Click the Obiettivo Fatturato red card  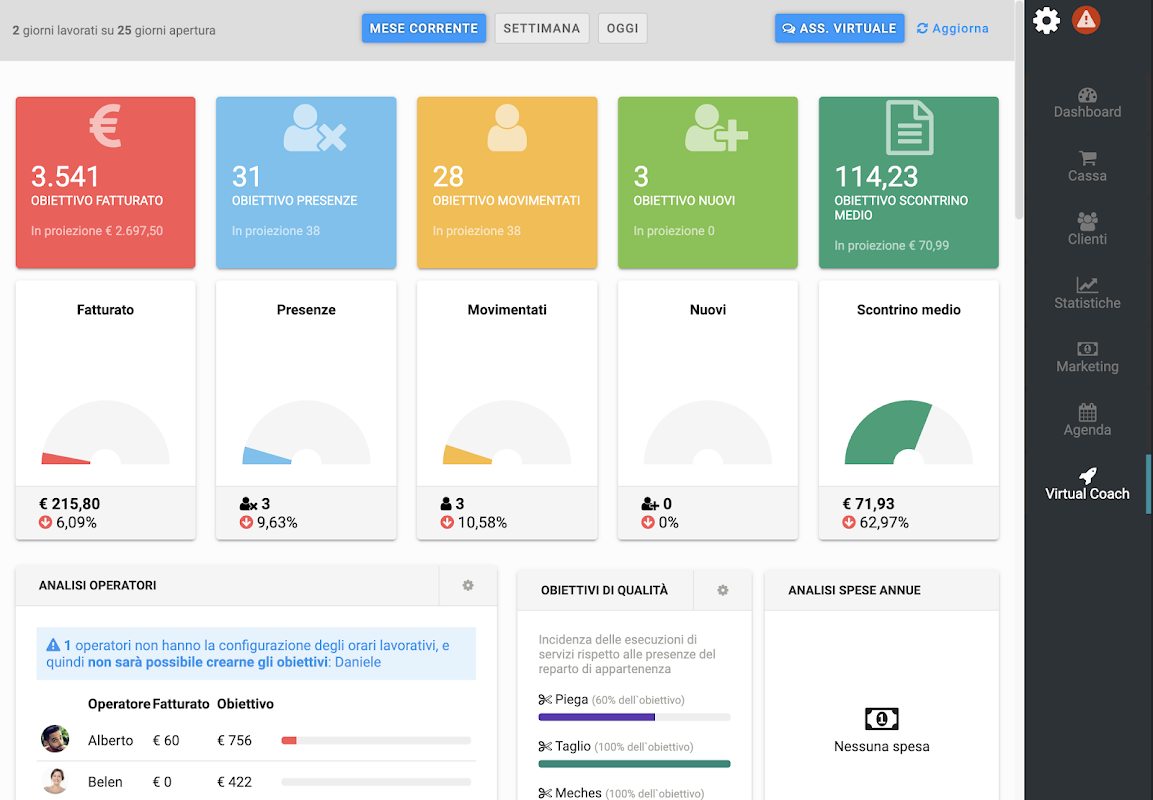coord(105,182)
